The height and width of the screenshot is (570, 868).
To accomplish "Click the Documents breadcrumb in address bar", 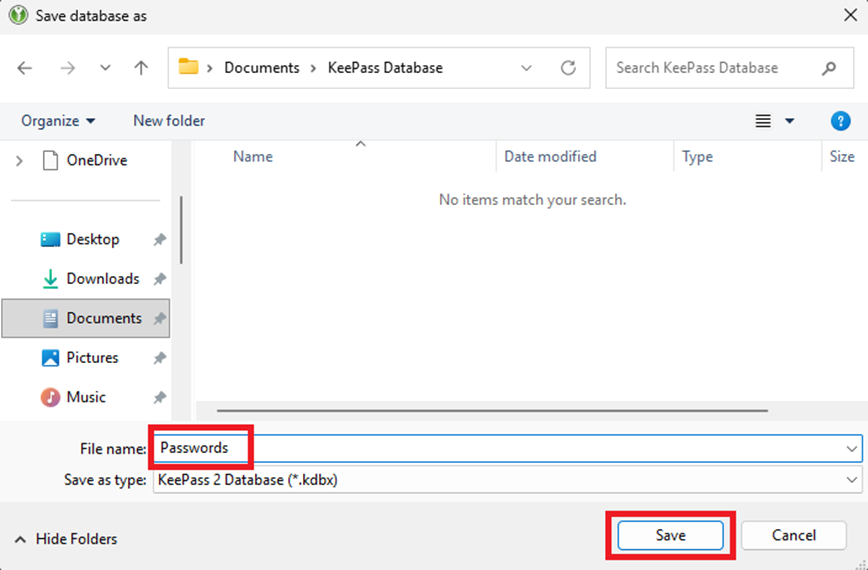I will (261, 68).
